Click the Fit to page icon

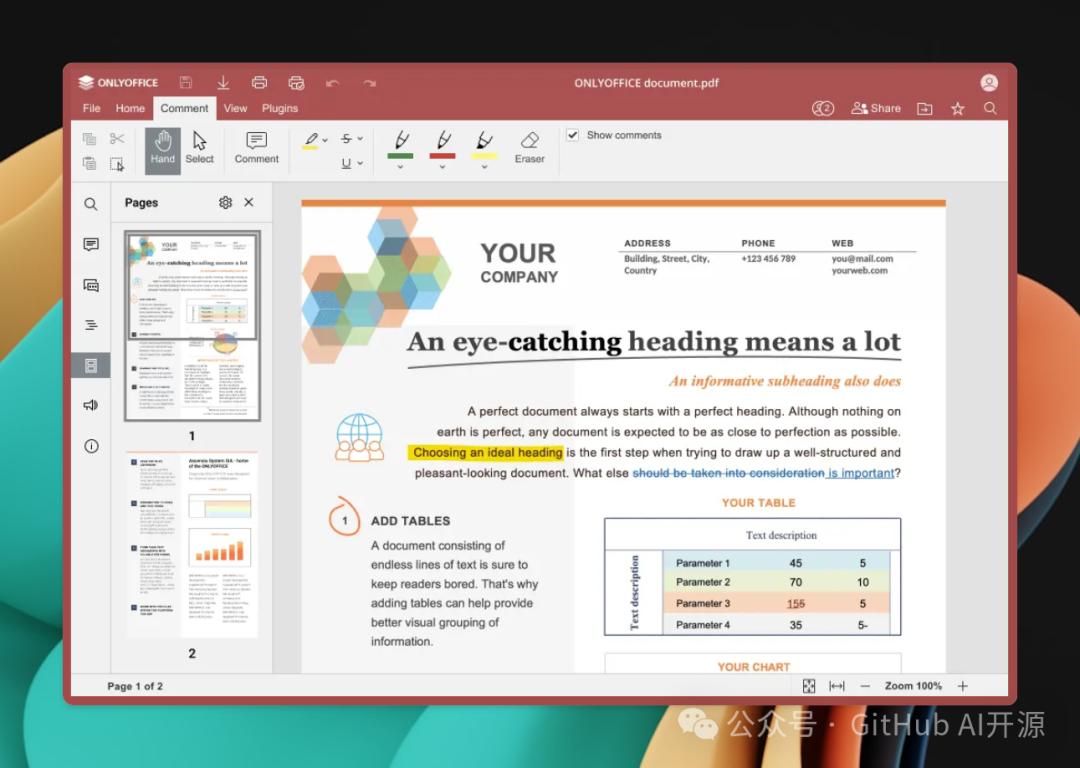click(x=809, y=686)
